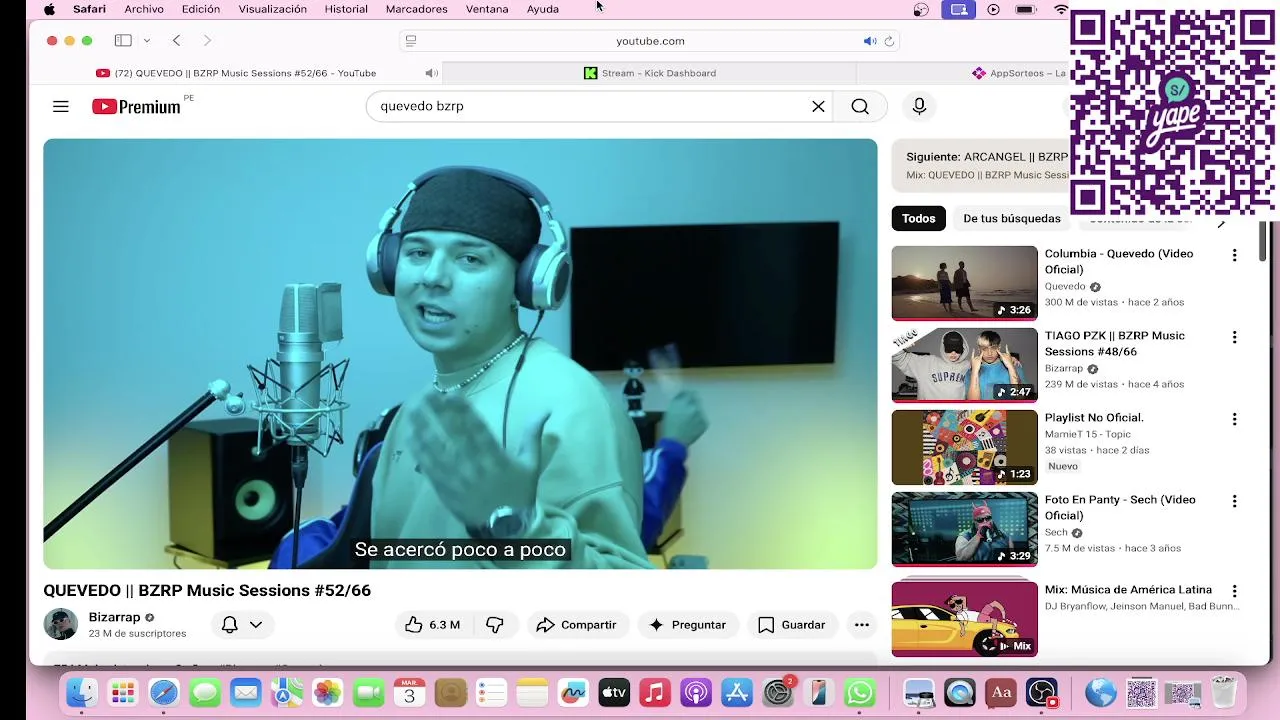The height and width of the screenshot is (720, 1280).
Task: Open the Edición menu
Action: pos(201,9)
